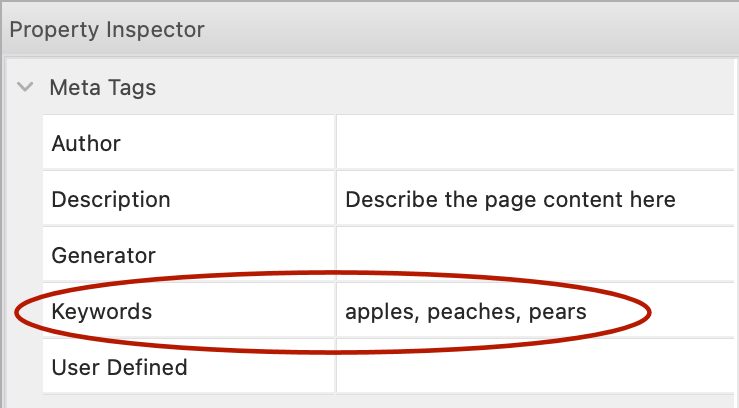739x408 pixels.
Task: Click the empty Generator value field
Action: point(535,255)
